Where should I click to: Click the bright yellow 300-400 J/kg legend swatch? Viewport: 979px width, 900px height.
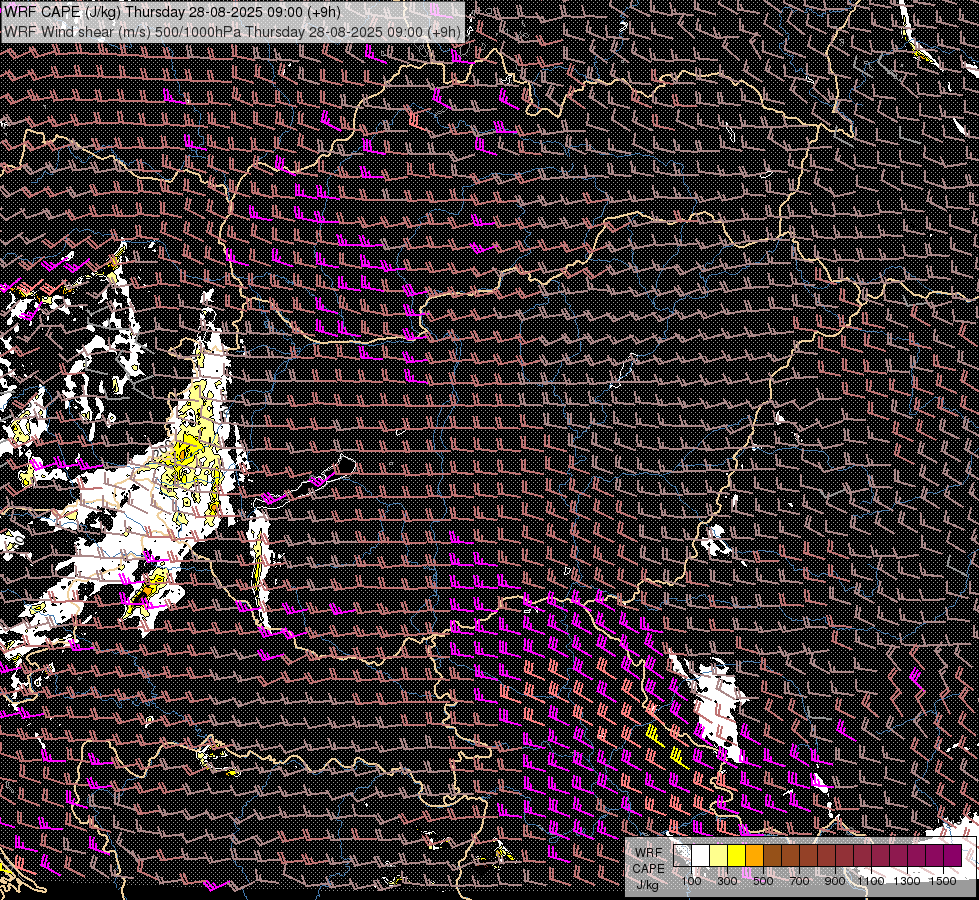(x=737, y=855)
